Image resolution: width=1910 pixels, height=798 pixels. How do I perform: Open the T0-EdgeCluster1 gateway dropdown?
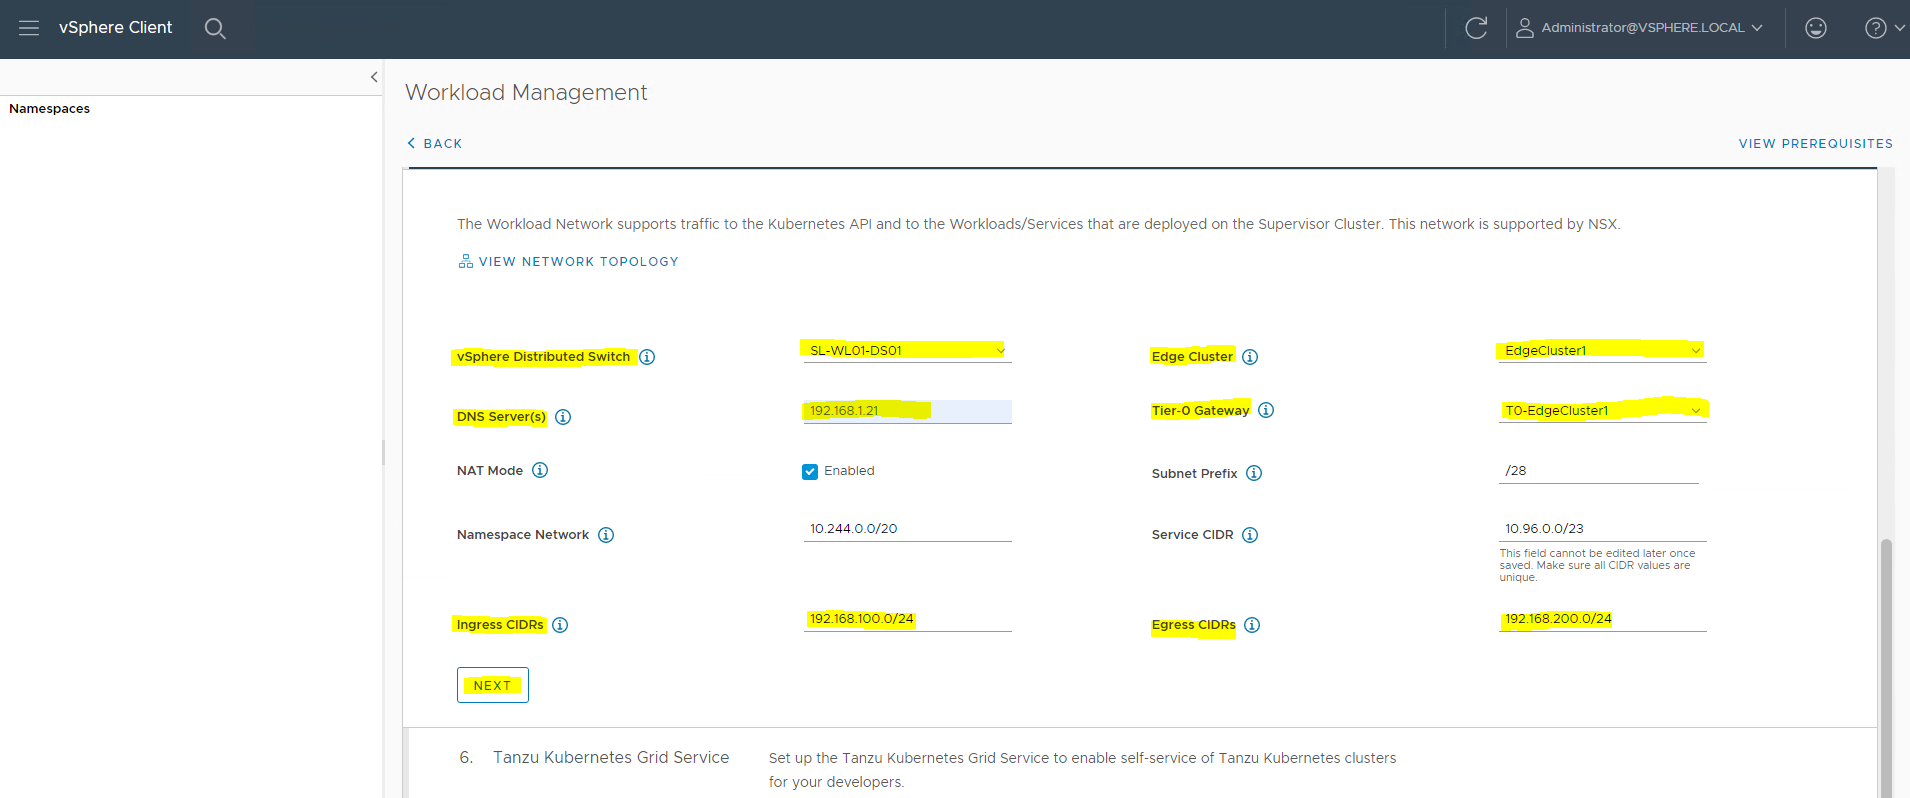[1602, 410]
